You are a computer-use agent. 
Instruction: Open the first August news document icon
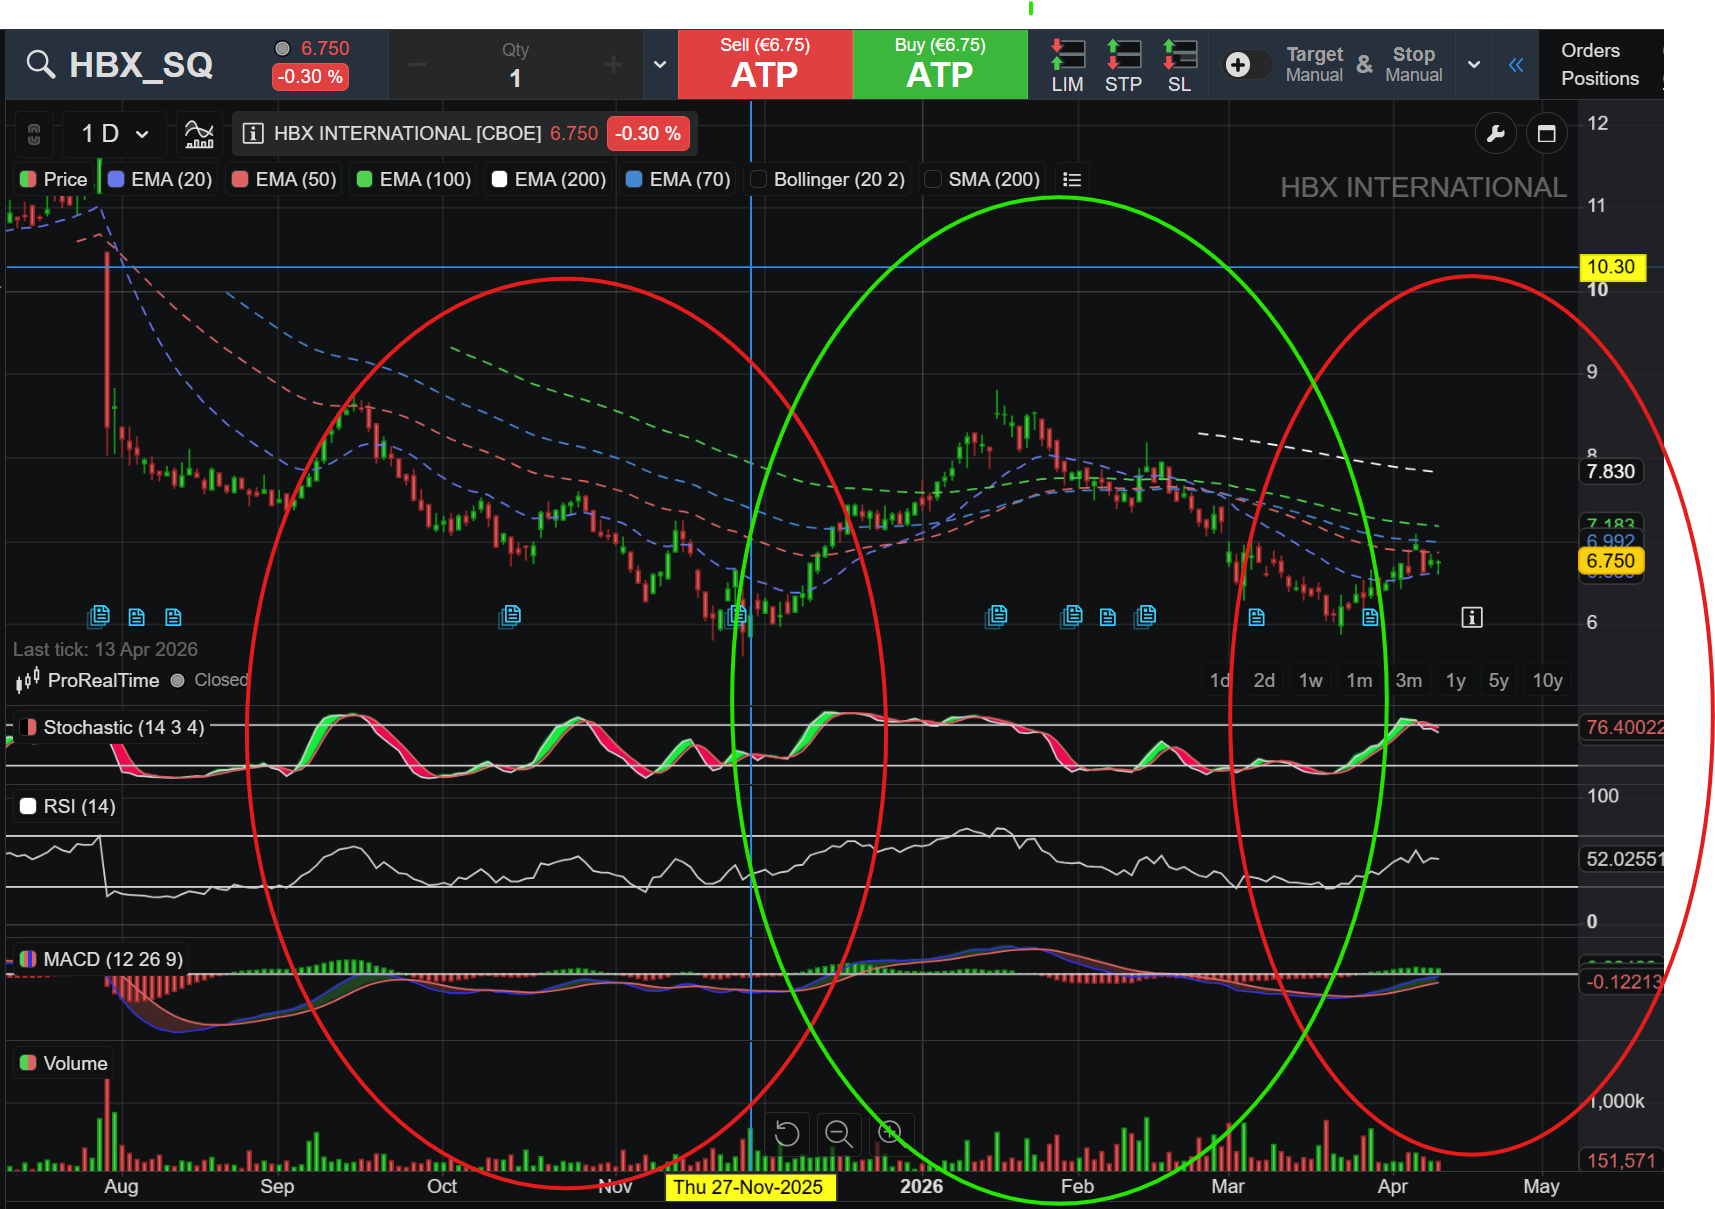click(99, 616)
